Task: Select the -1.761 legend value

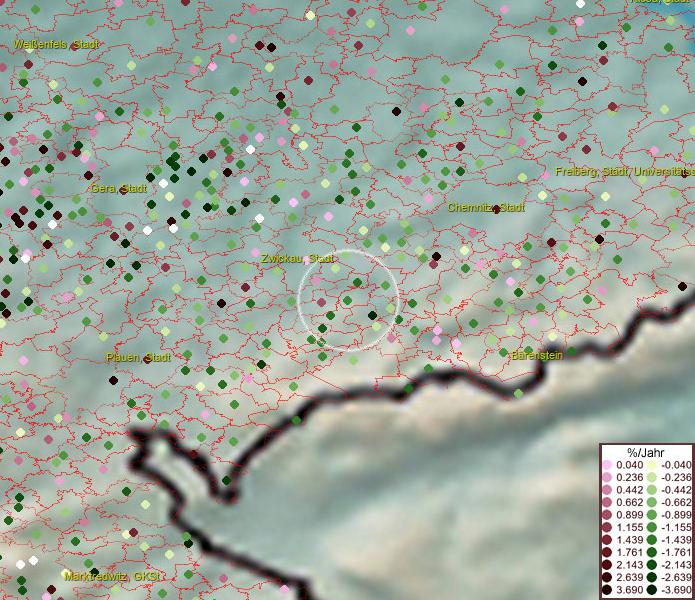Action: tap(676, 552)
